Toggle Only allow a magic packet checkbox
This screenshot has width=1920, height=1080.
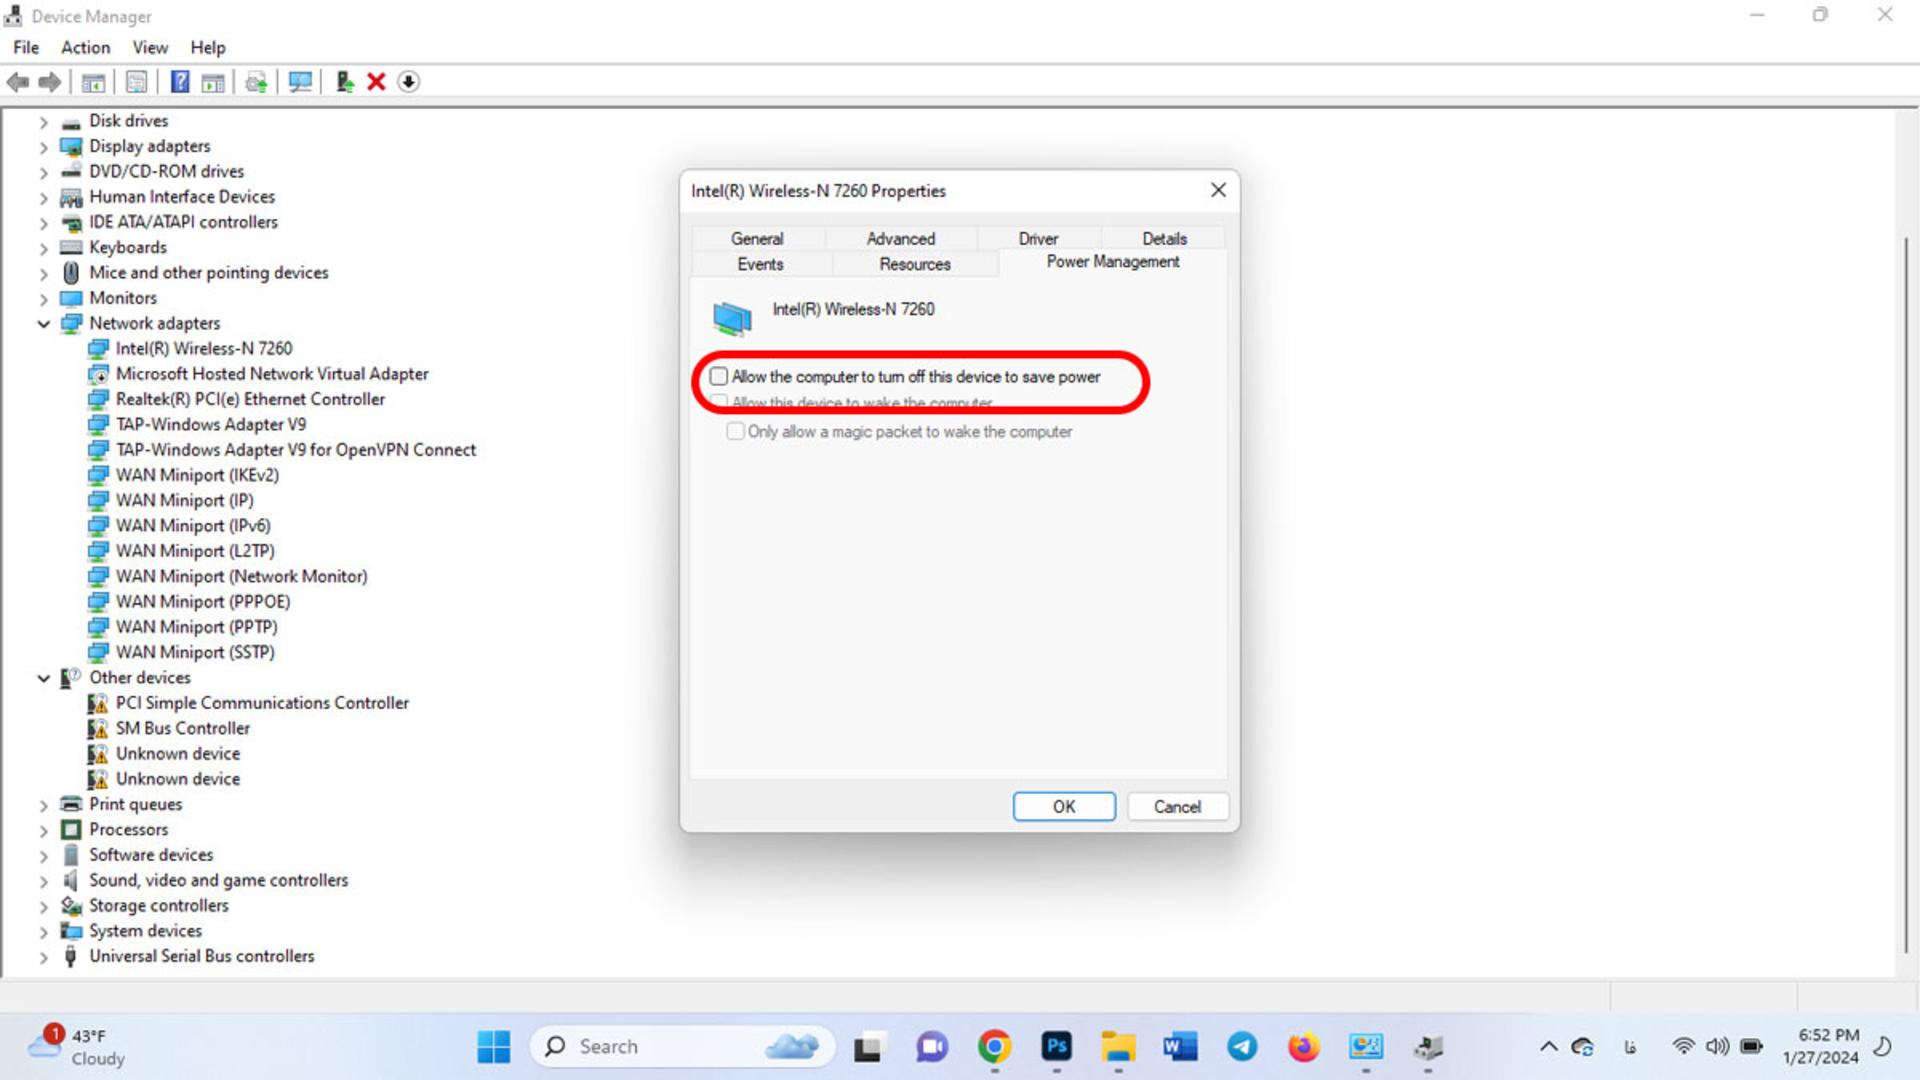(x=736, y=432)
